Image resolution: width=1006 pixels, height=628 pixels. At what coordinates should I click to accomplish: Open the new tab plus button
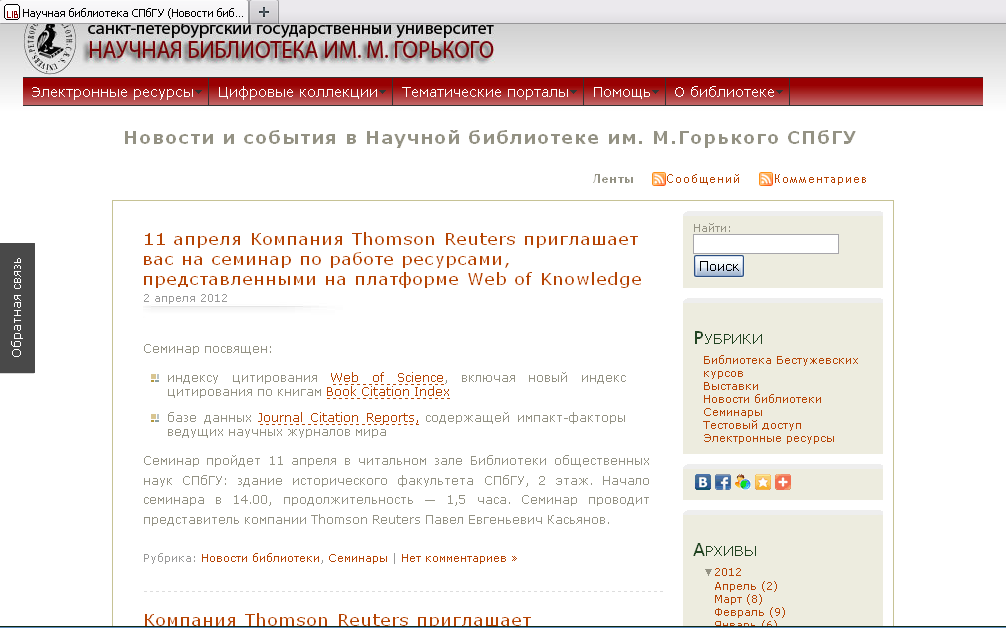pyautogui.click(x=264, y=12)
